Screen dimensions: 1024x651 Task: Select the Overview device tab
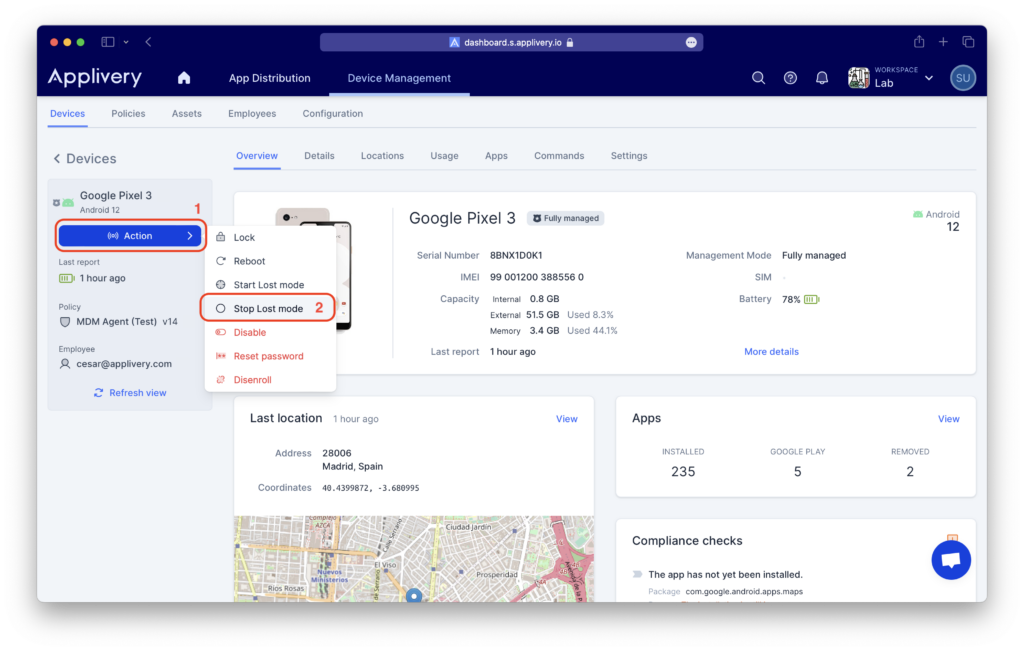point(257,156)
